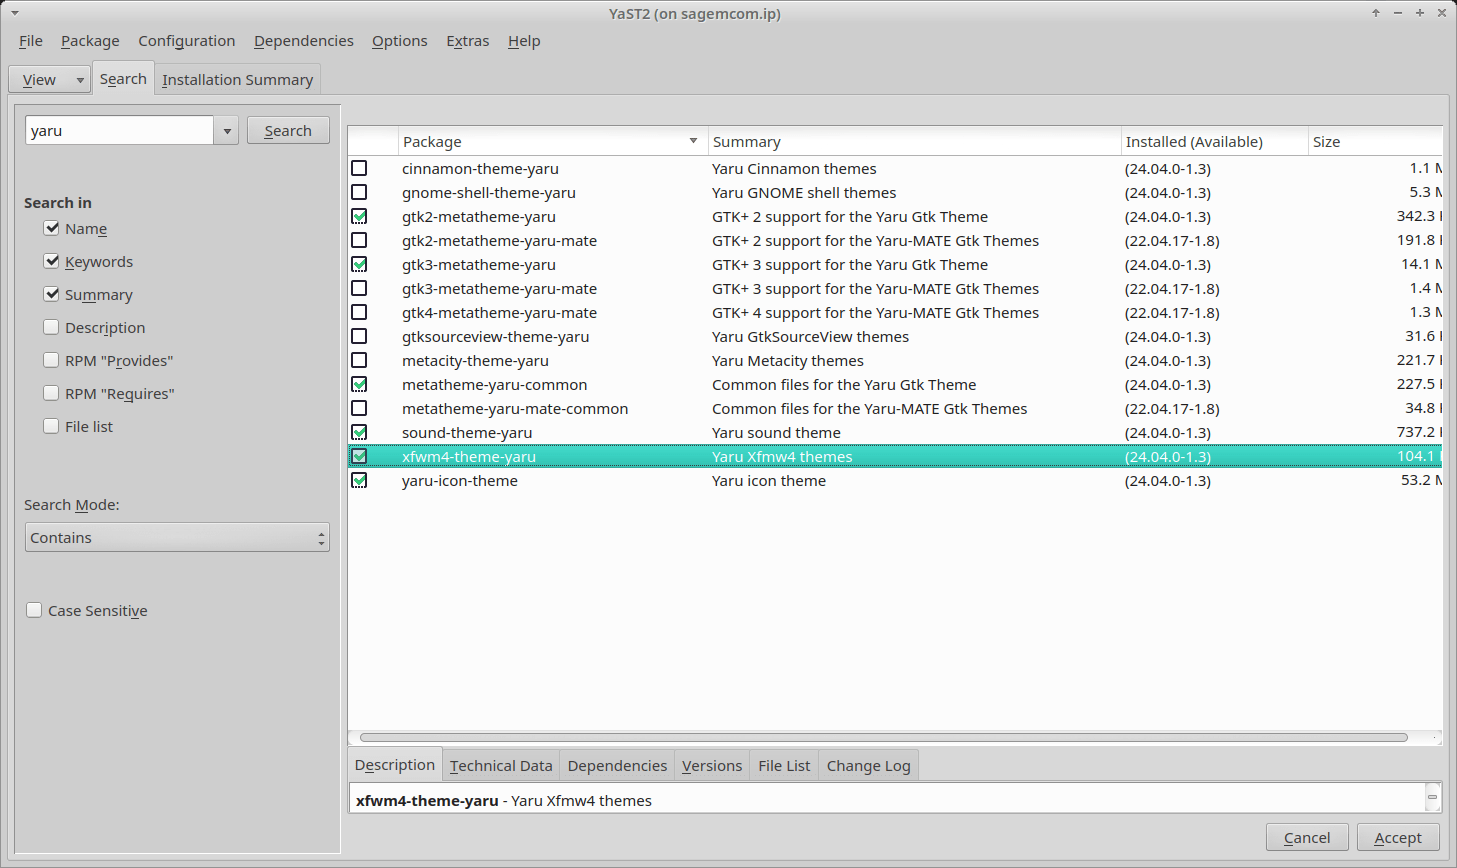Open the Search Mode Contains dropdown
1457x868 pixels.
coord(177,538)
